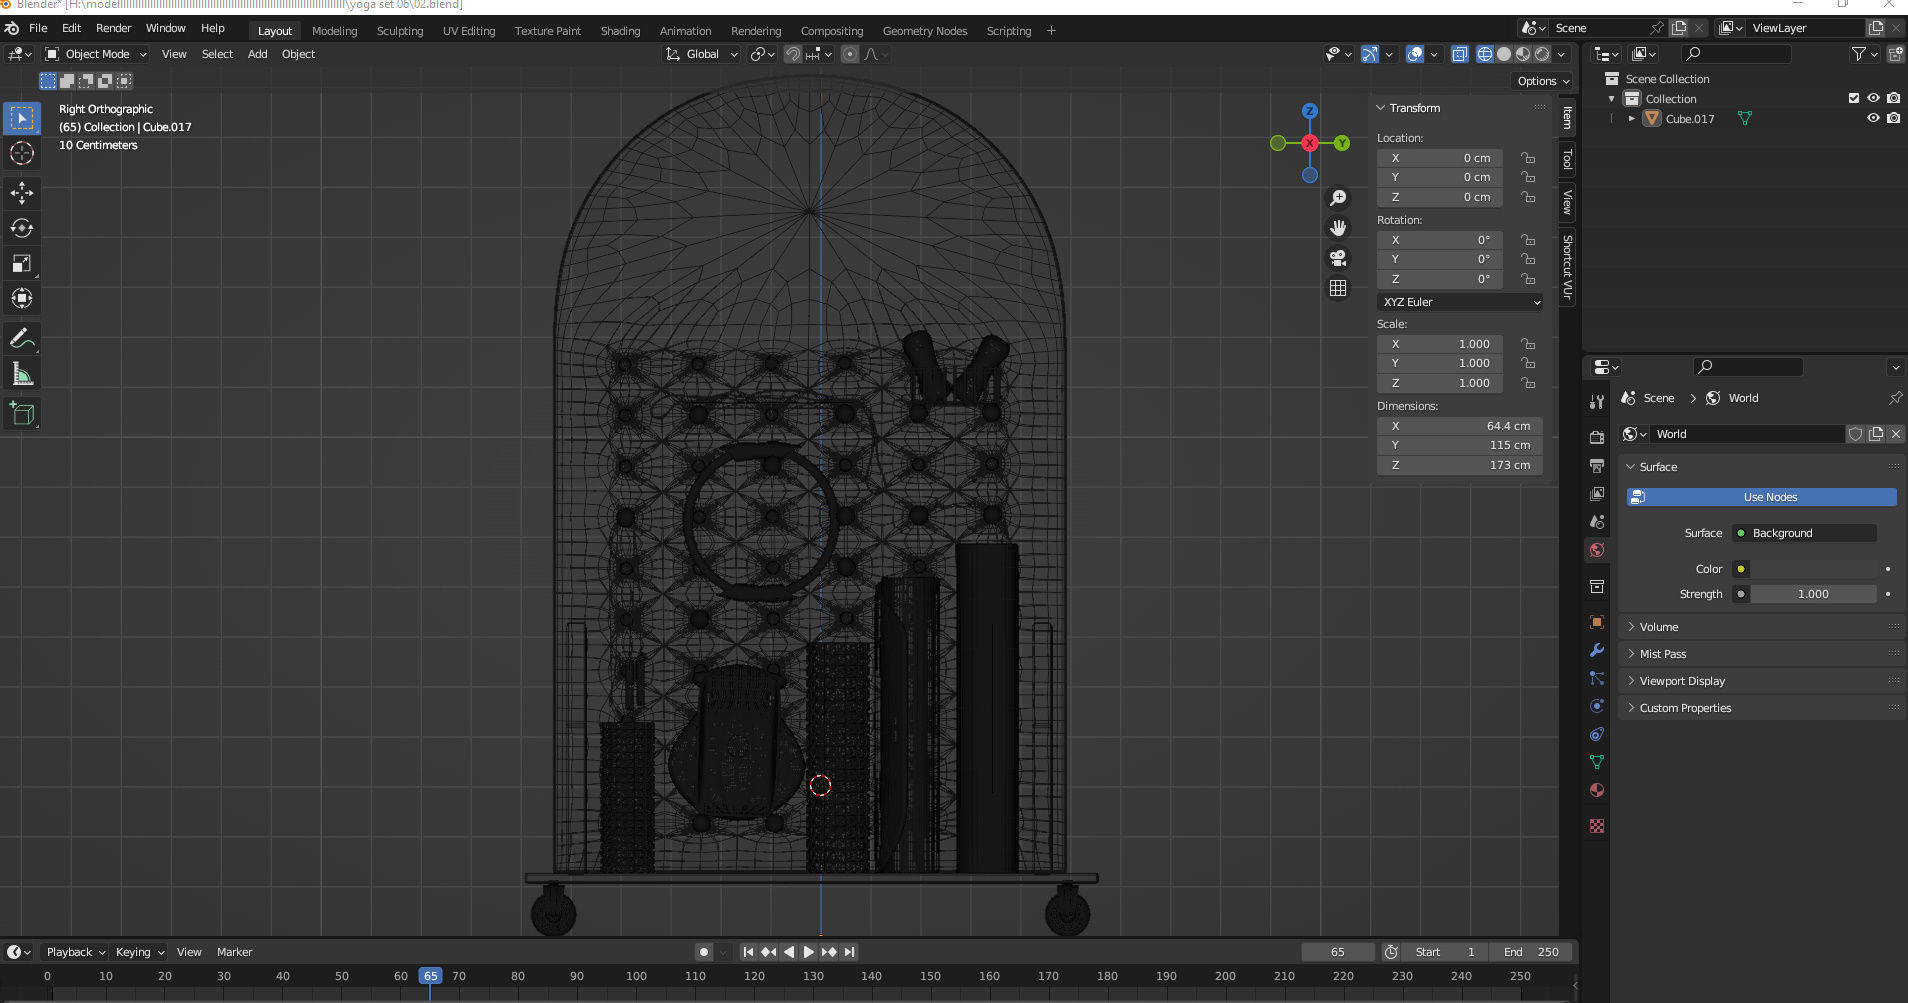Toggle camera view with the camera icon

pos(1338,258)
